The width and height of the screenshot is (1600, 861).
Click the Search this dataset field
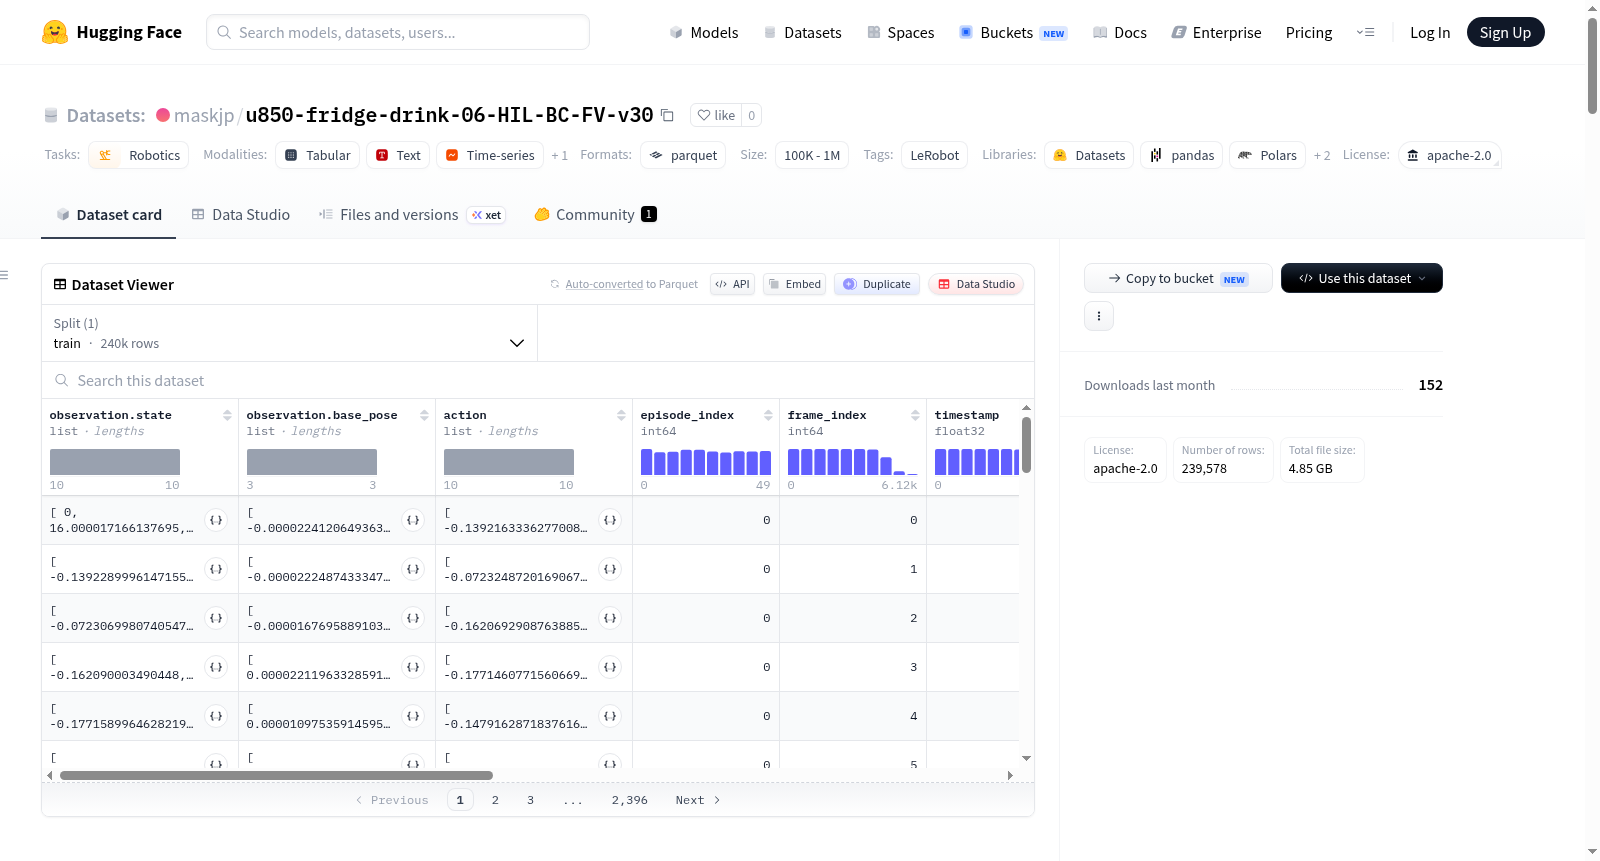[x=538, y=381]
